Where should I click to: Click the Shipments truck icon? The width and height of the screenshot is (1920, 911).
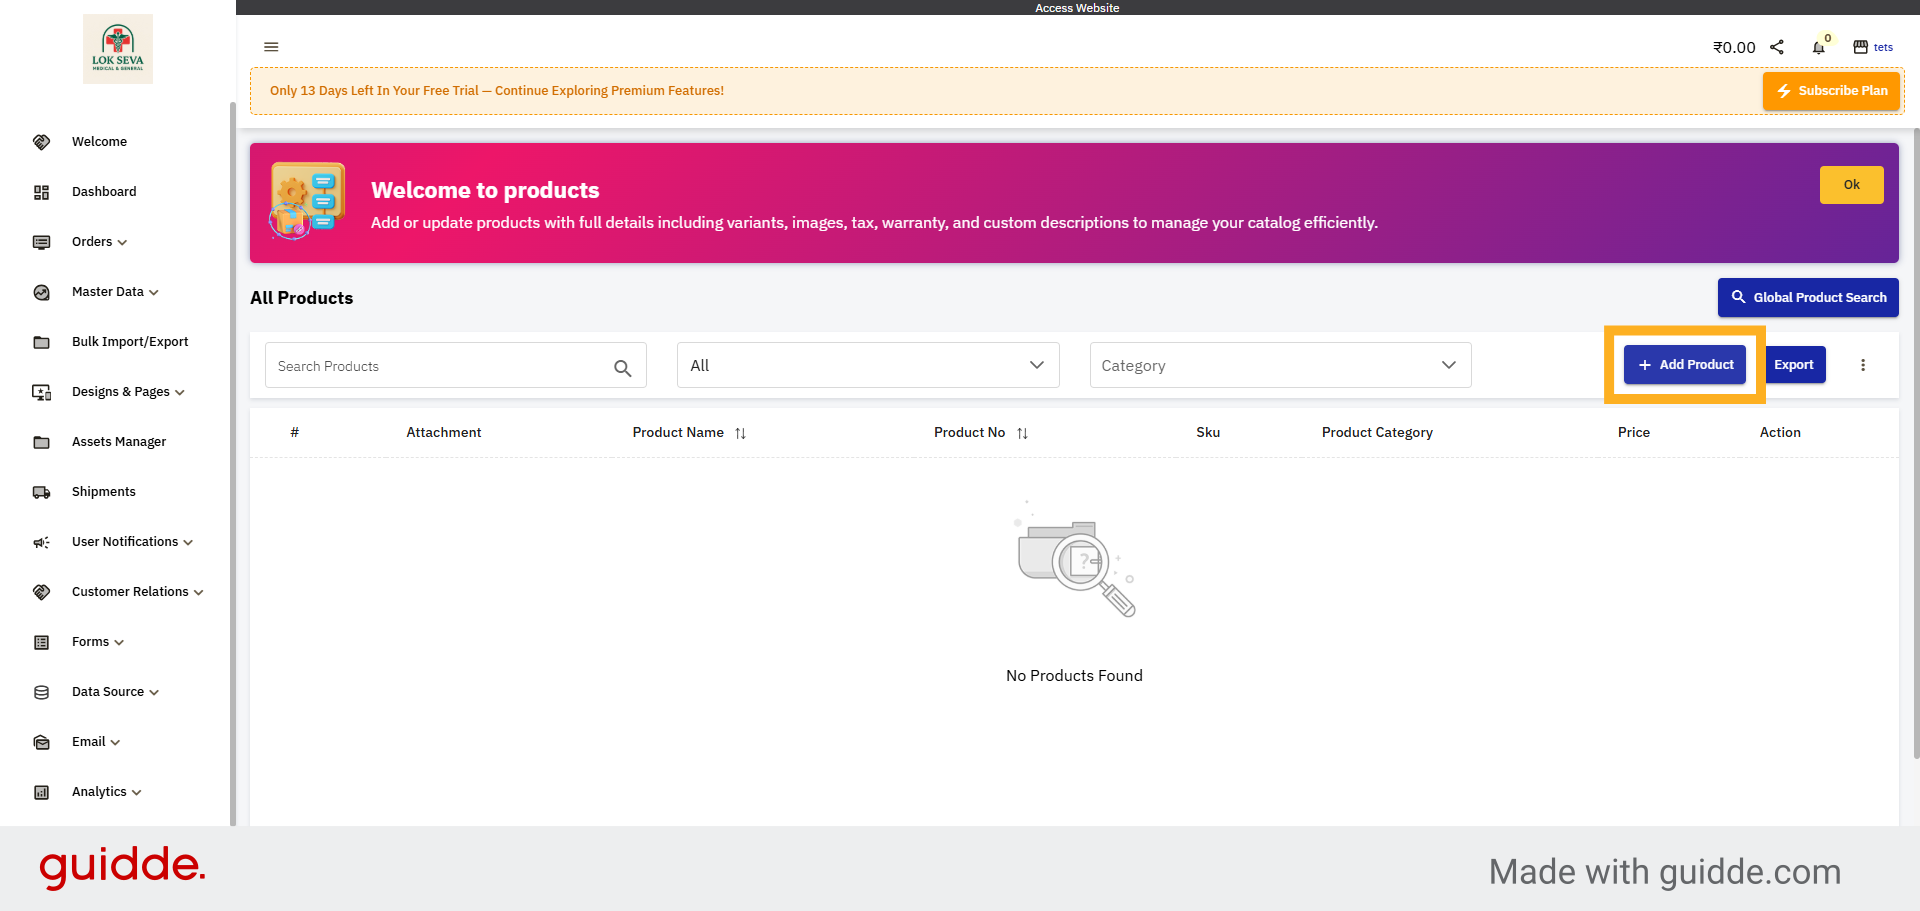(x=41, y=492)
